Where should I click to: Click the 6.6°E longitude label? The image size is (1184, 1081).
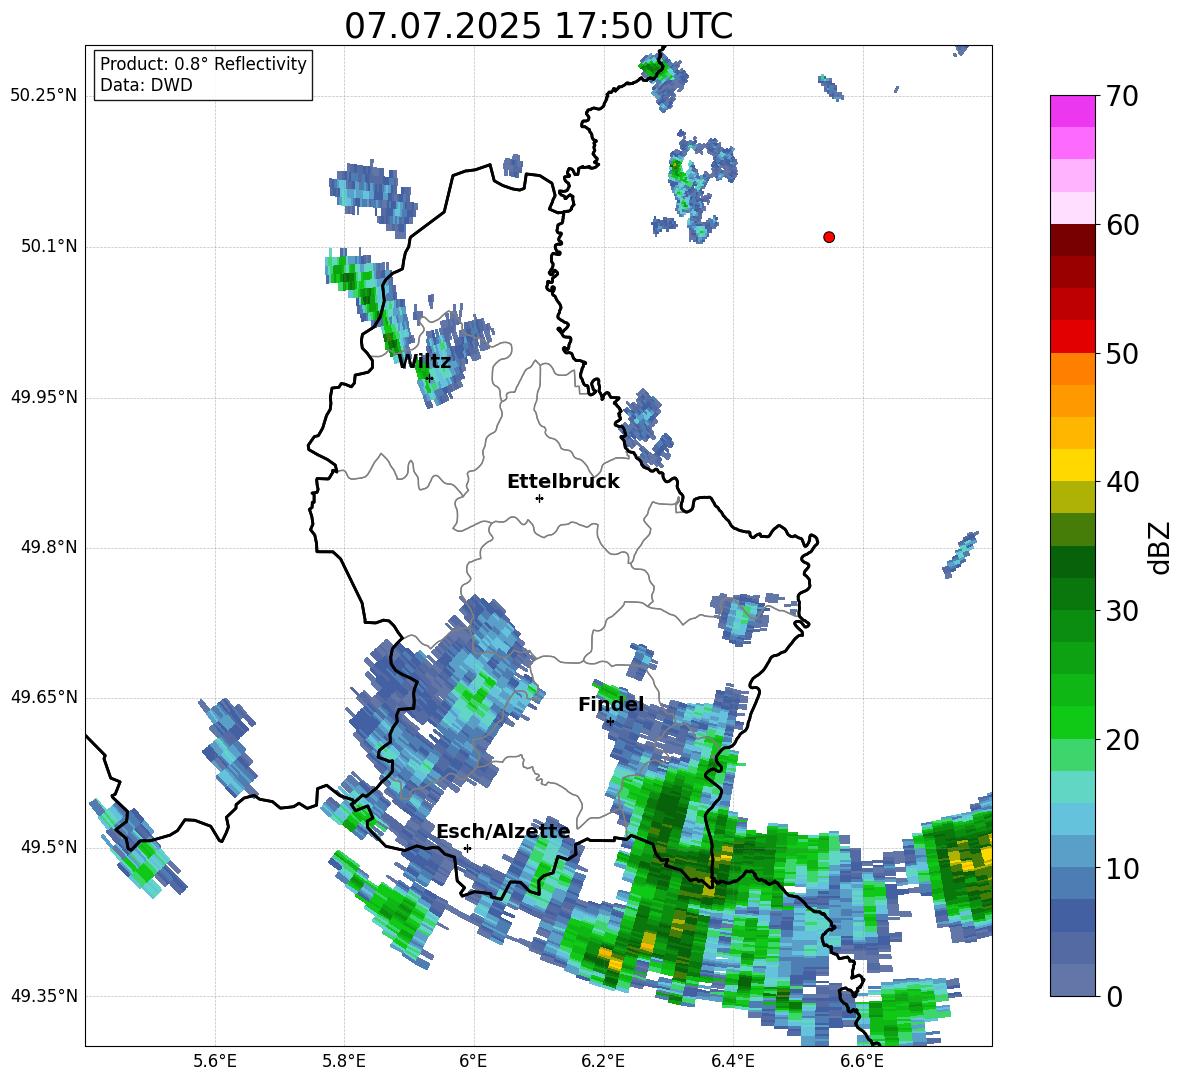[862, 1061]
